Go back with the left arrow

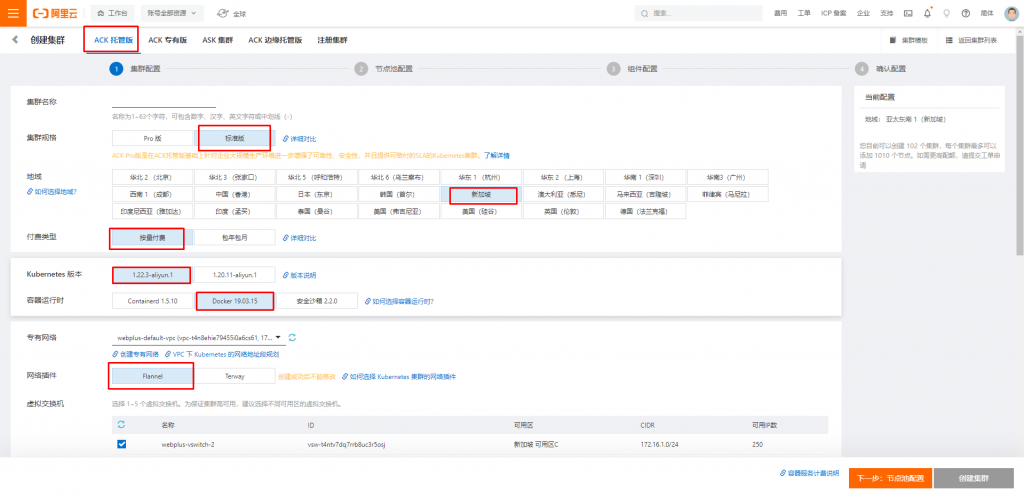point(15,40)
